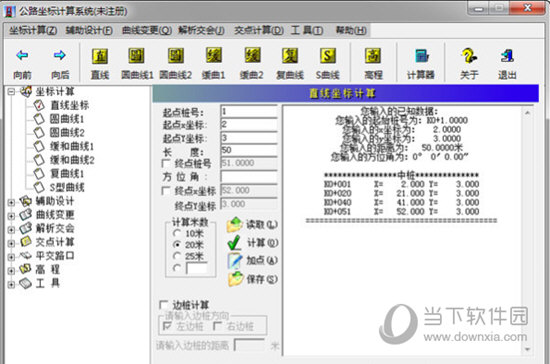Click the 起点x坐标 input field
Screen dimensions: 550x364
[x=249, y=124]
